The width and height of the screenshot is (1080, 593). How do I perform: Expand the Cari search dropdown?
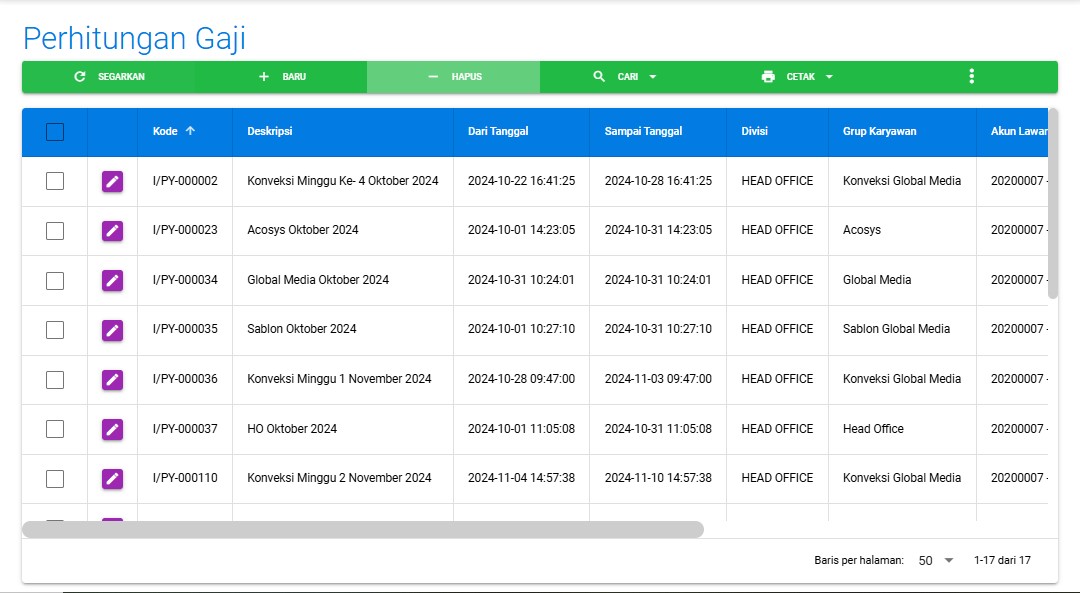625,77
